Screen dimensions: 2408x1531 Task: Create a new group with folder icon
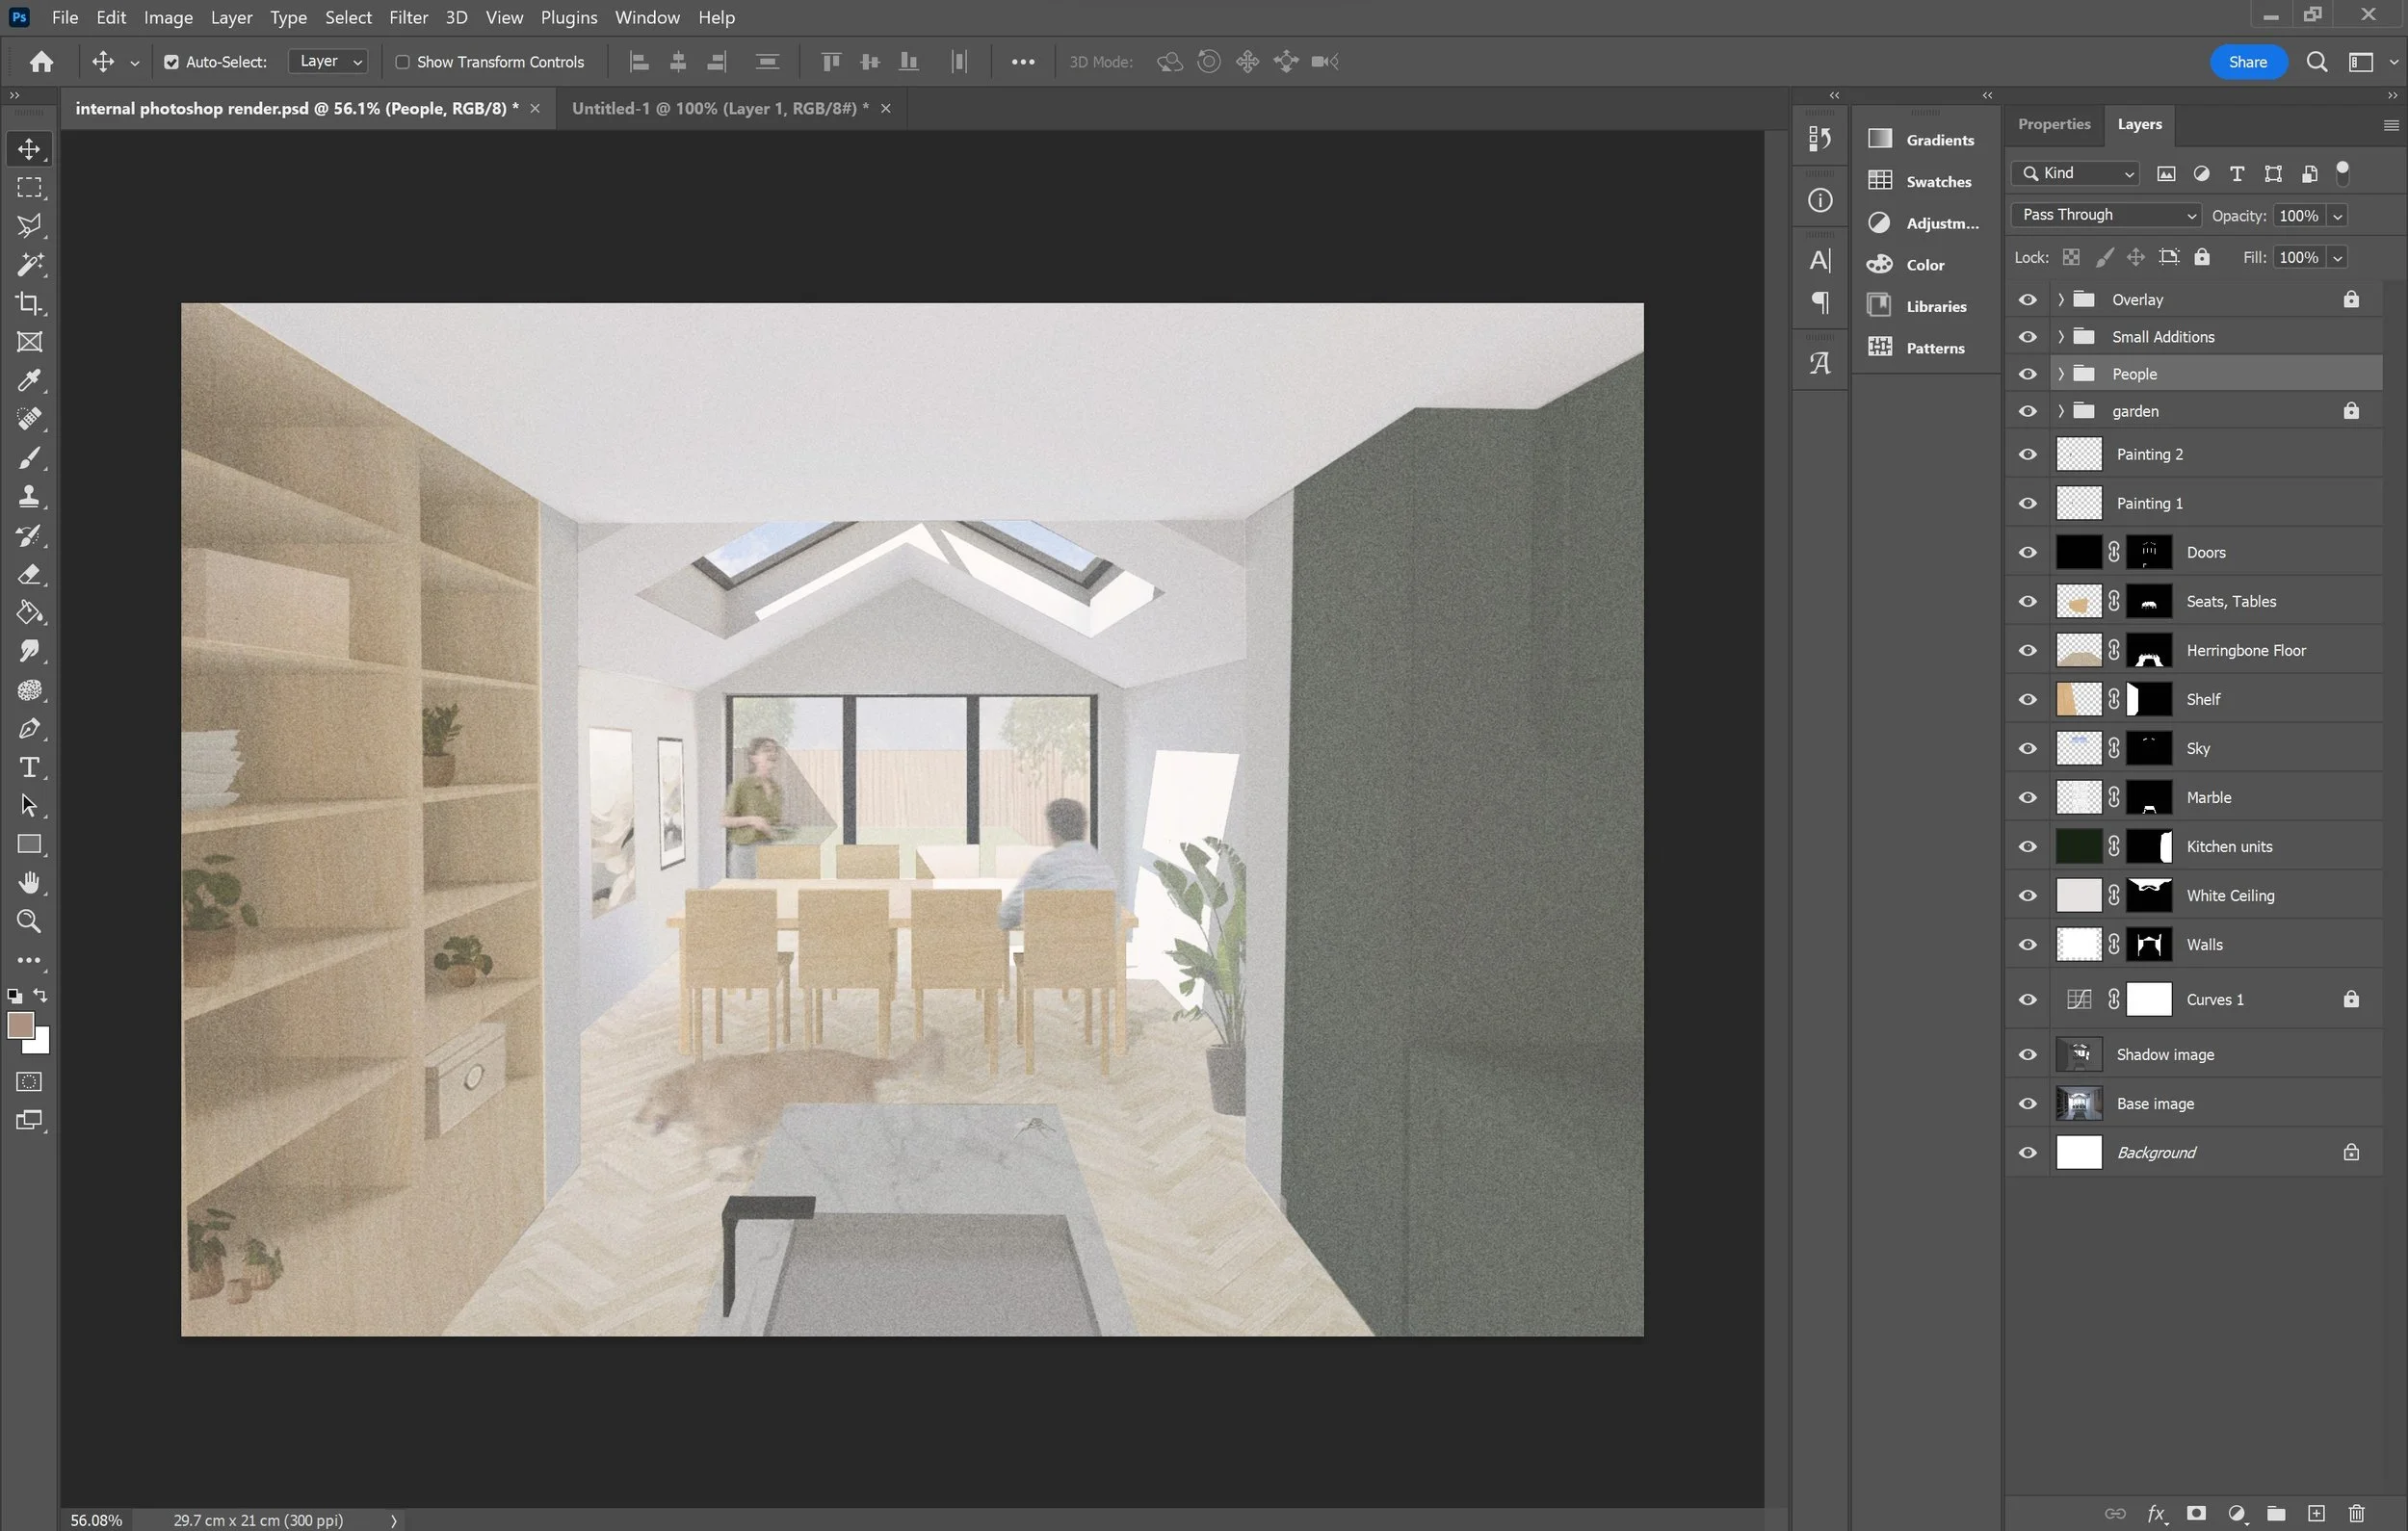tap(2276, 1513)
